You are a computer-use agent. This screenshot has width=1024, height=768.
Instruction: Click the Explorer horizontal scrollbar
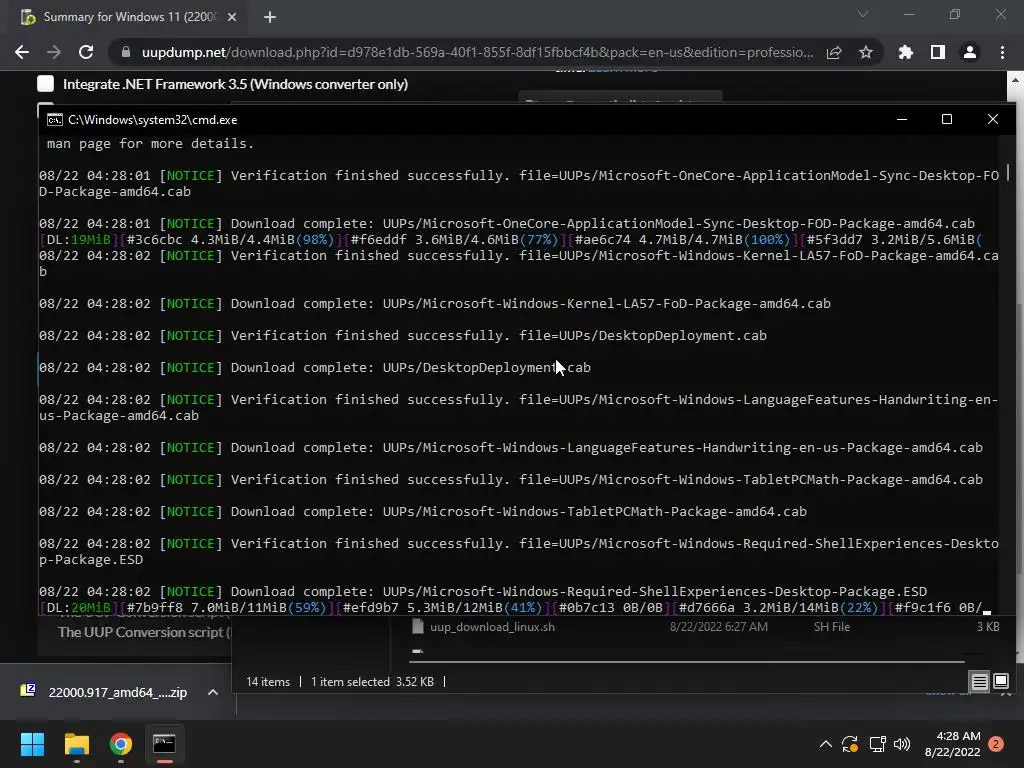click(686, 662)
